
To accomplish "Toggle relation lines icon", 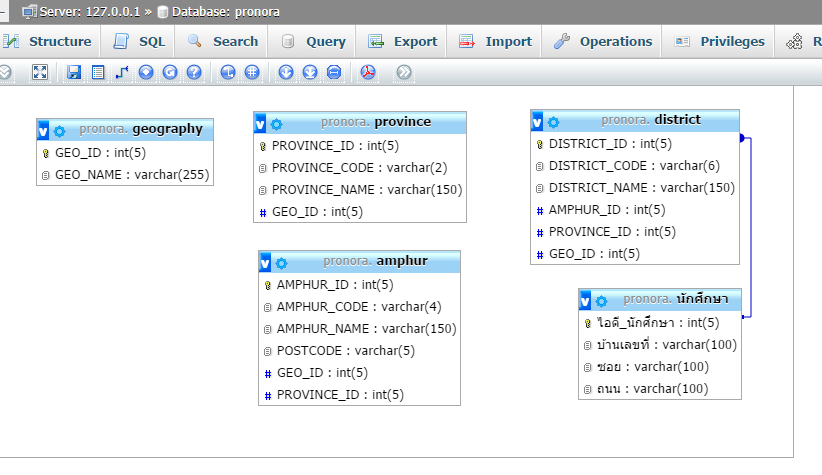I will tap(334, 72).
